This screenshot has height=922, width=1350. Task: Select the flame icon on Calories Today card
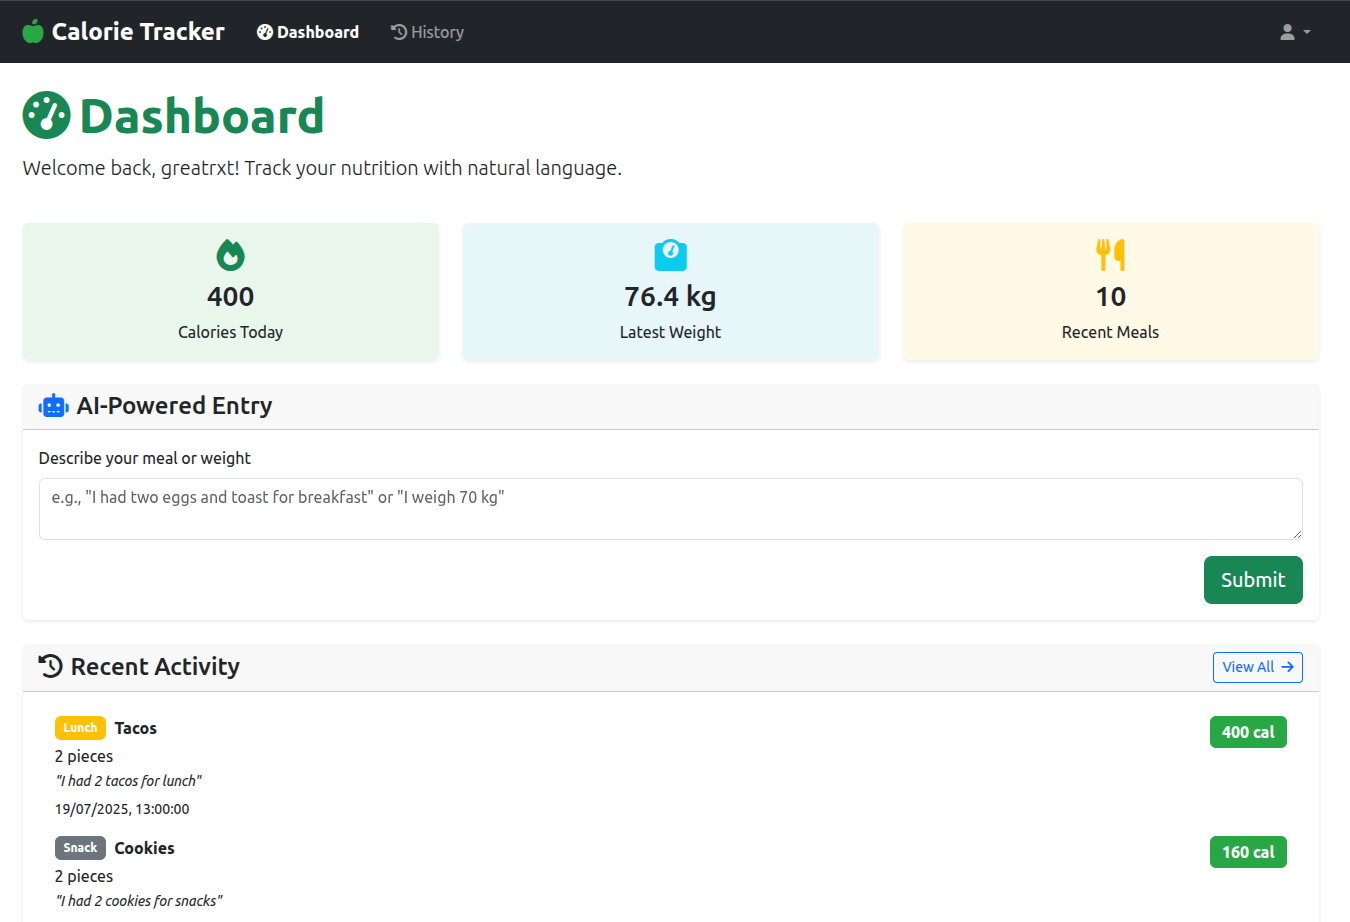pos(231,255)
